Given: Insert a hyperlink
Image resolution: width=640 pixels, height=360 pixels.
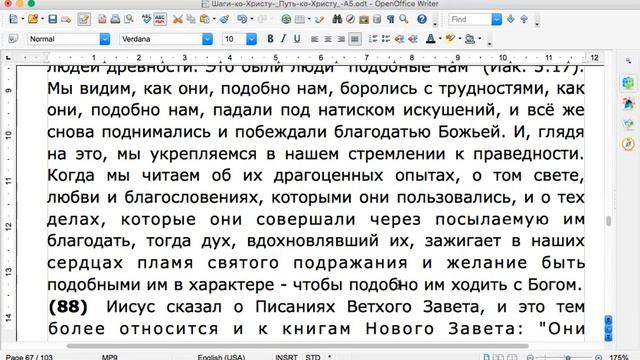Looking at the screenshot, I should click(x=286, y=19).
